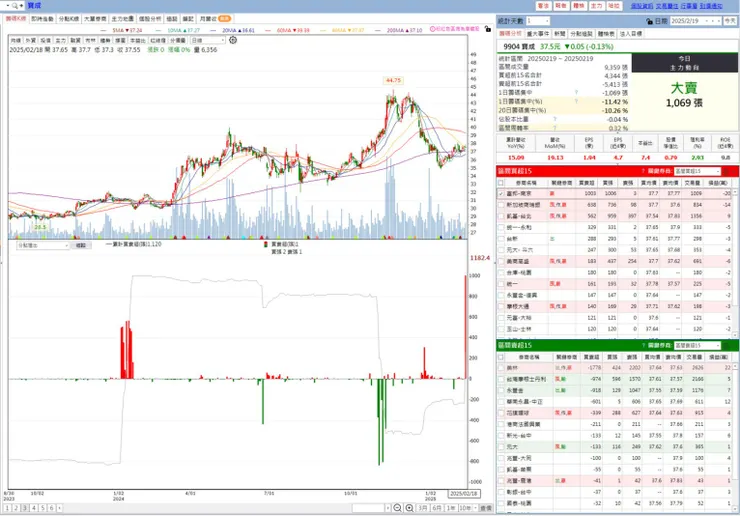The image size is (740, 516).
Task: Set chart range to 6月
Action: 437,508
